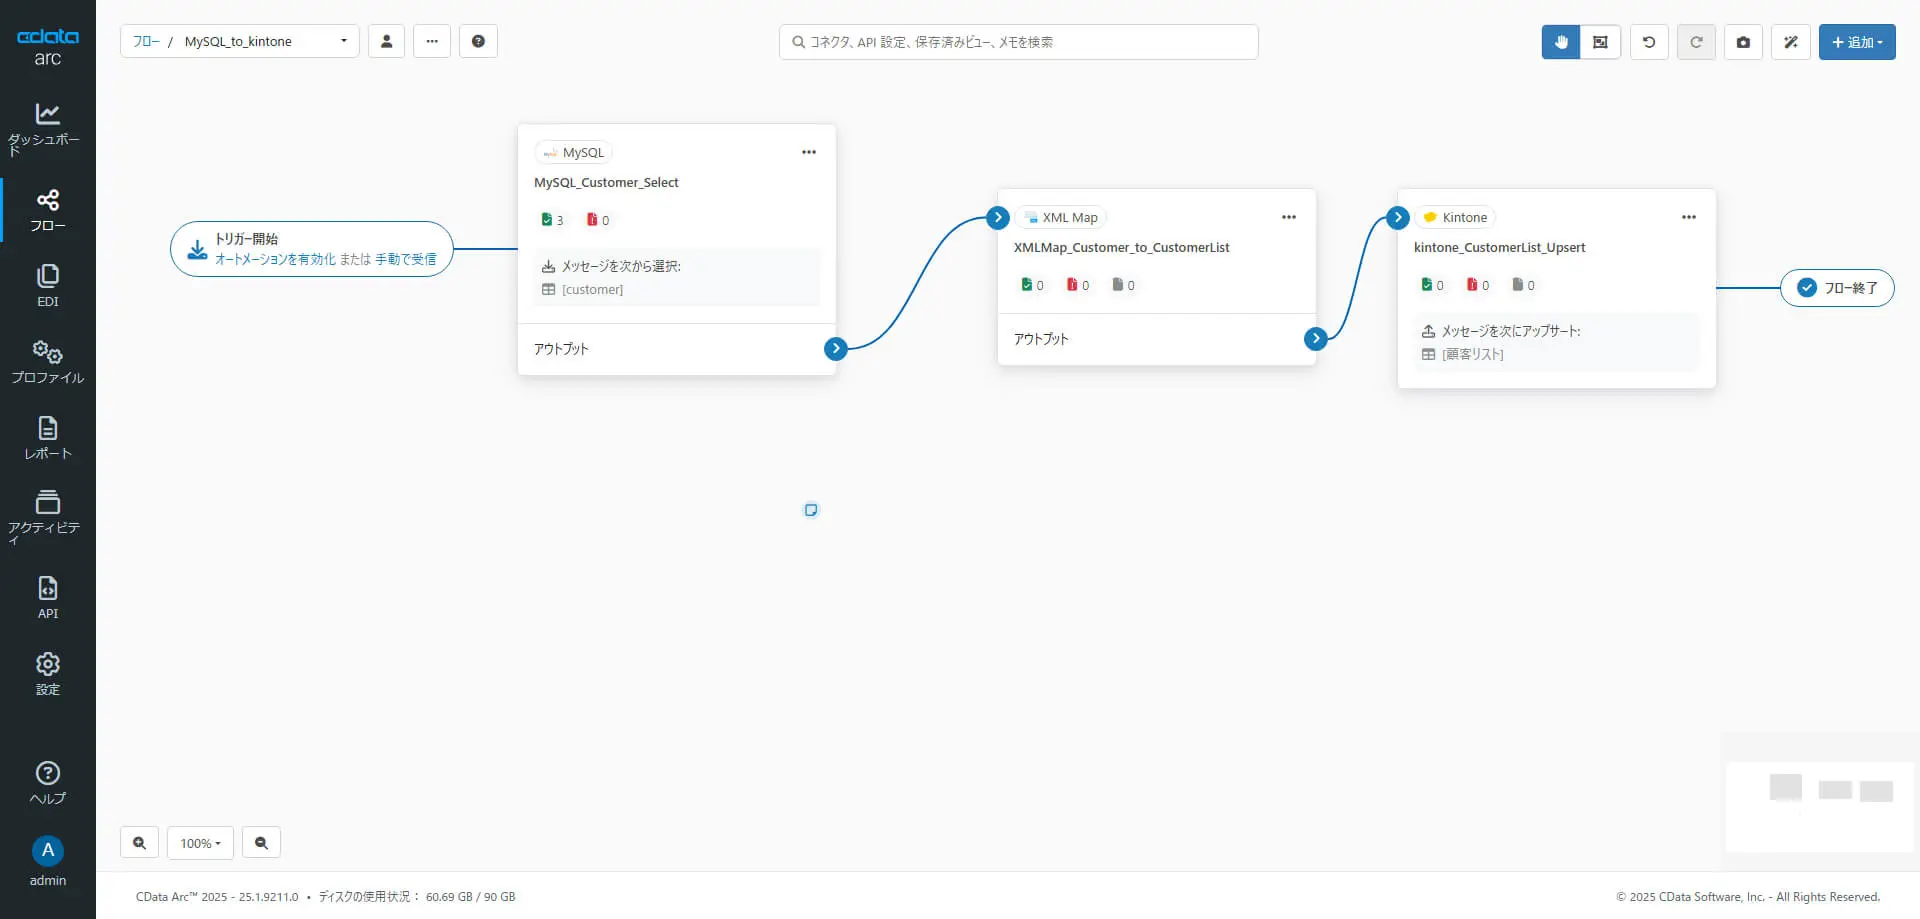Click the flow minimap preview
The image size is (1920, 919).
pos(1819,792)
